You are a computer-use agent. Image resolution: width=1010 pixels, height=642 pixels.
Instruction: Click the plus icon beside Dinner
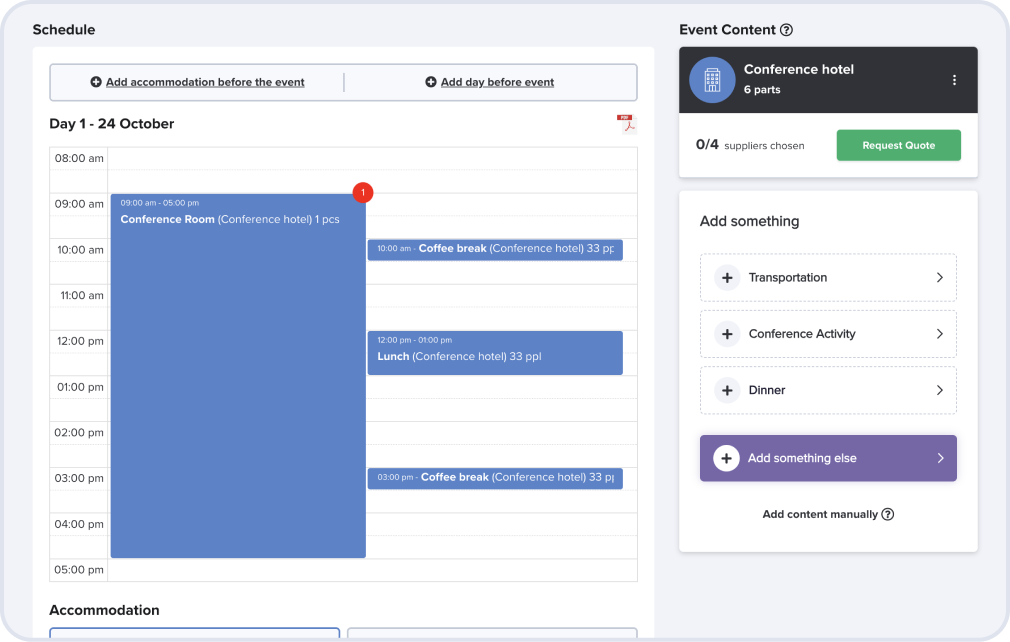tap(727, 390)
